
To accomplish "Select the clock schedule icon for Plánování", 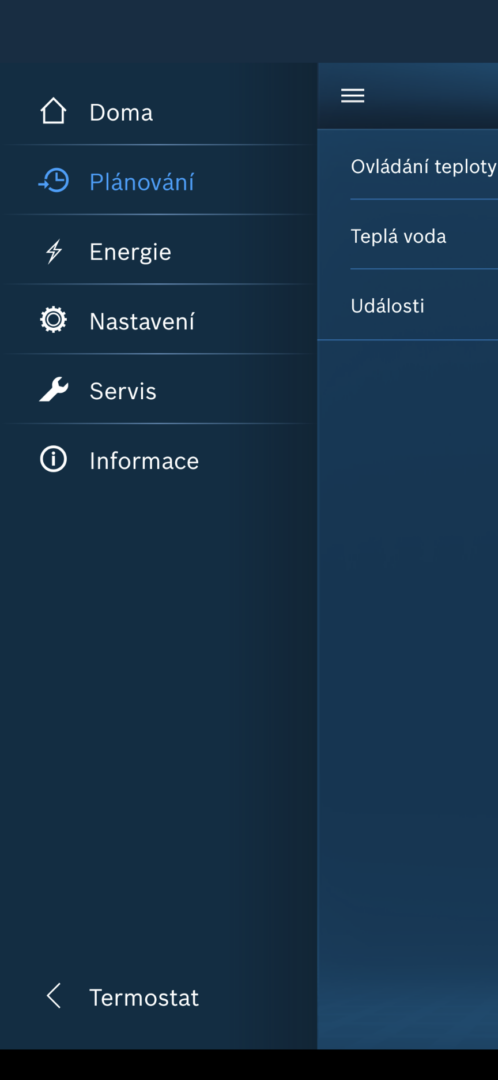I will click(53, 182).
